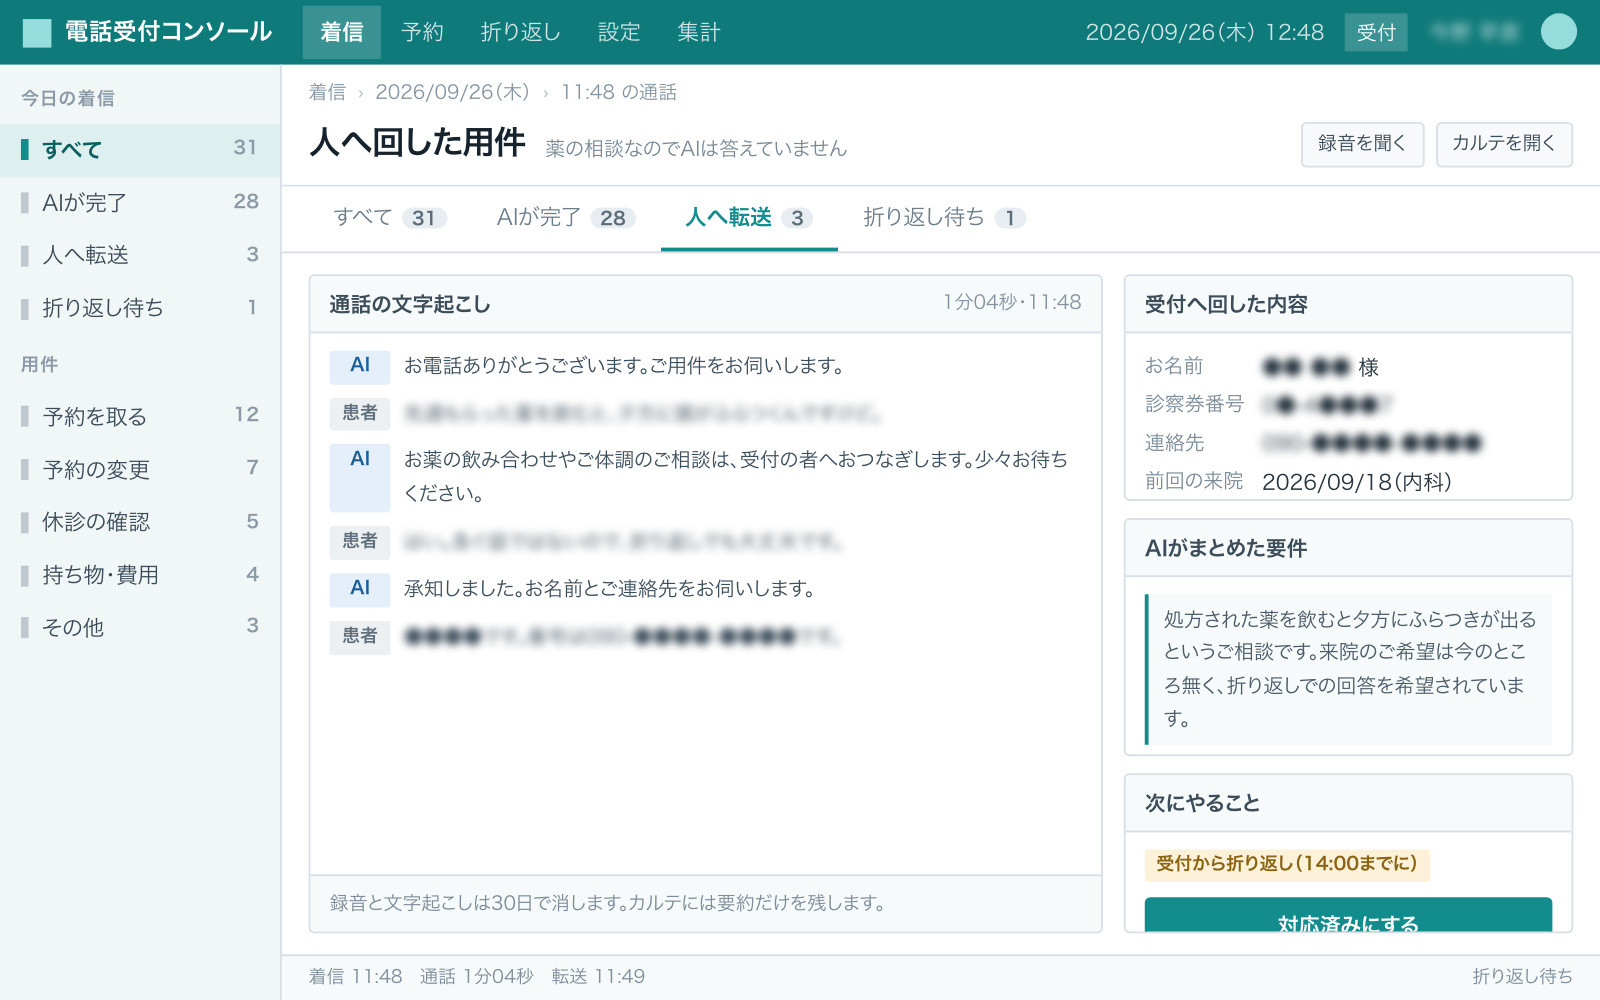Click the 1分04秒・11:48 call duration label
This screenshot has height=1000, width=1600.
tap(1012, 302)
